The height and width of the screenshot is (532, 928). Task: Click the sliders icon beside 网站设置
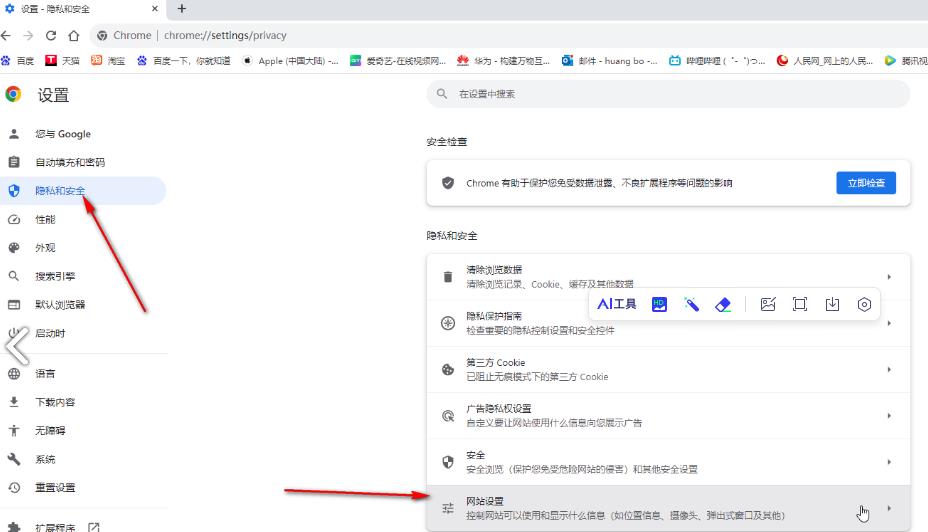coord(448,508)
